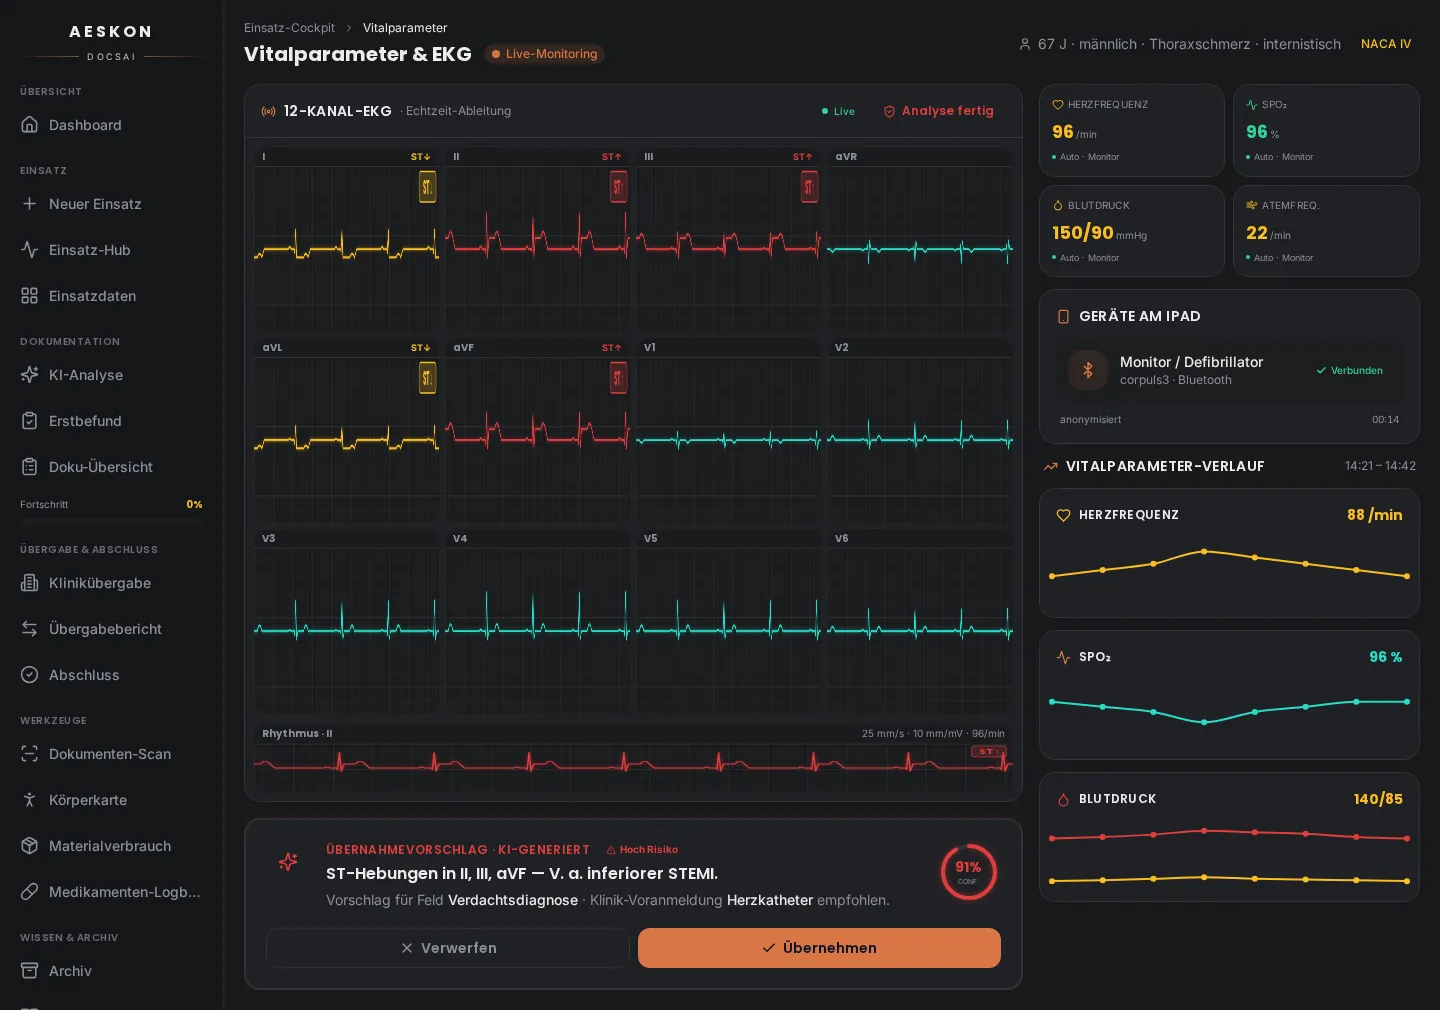Click the Fortschritt progress bar
The image size is (1440, 1010).
[x=112, y=521]
